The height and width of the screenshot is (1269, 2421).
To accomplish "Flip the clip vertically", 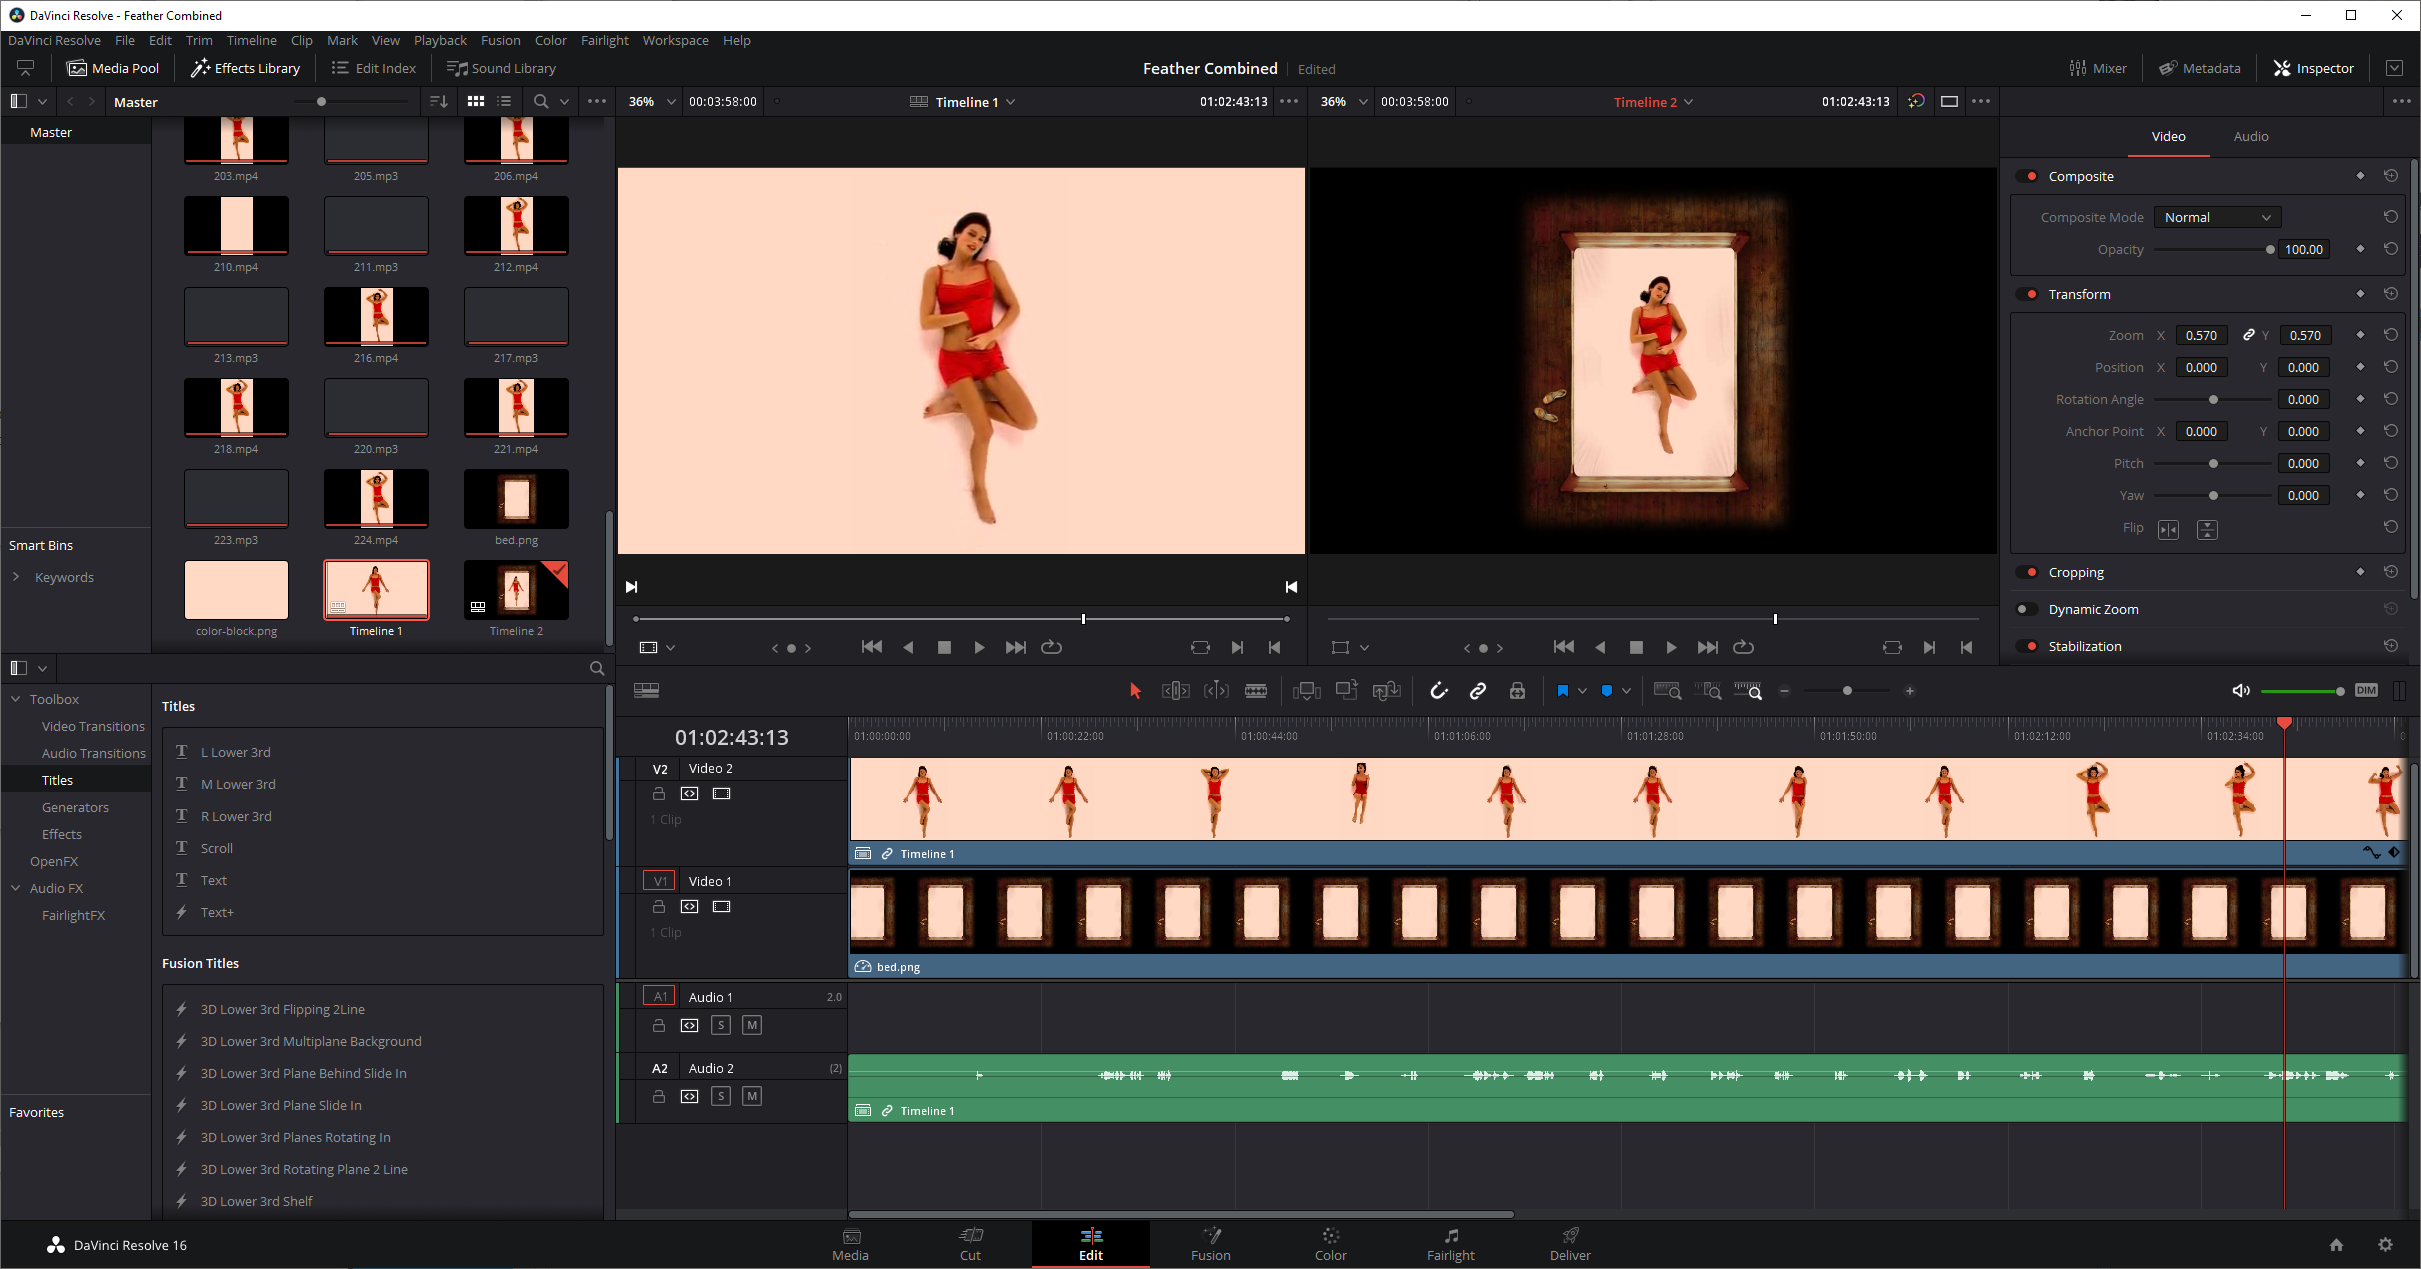I will point(2207,529).
